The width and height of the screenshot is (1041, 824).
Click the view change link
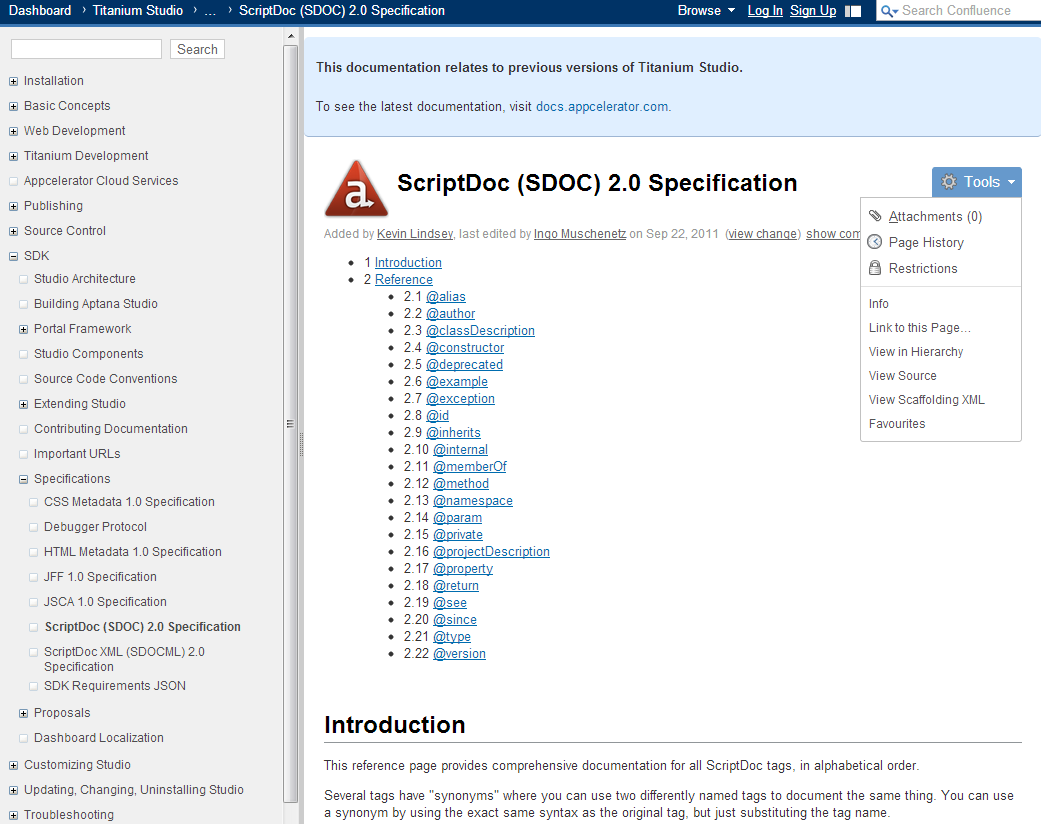coord(762,234)
